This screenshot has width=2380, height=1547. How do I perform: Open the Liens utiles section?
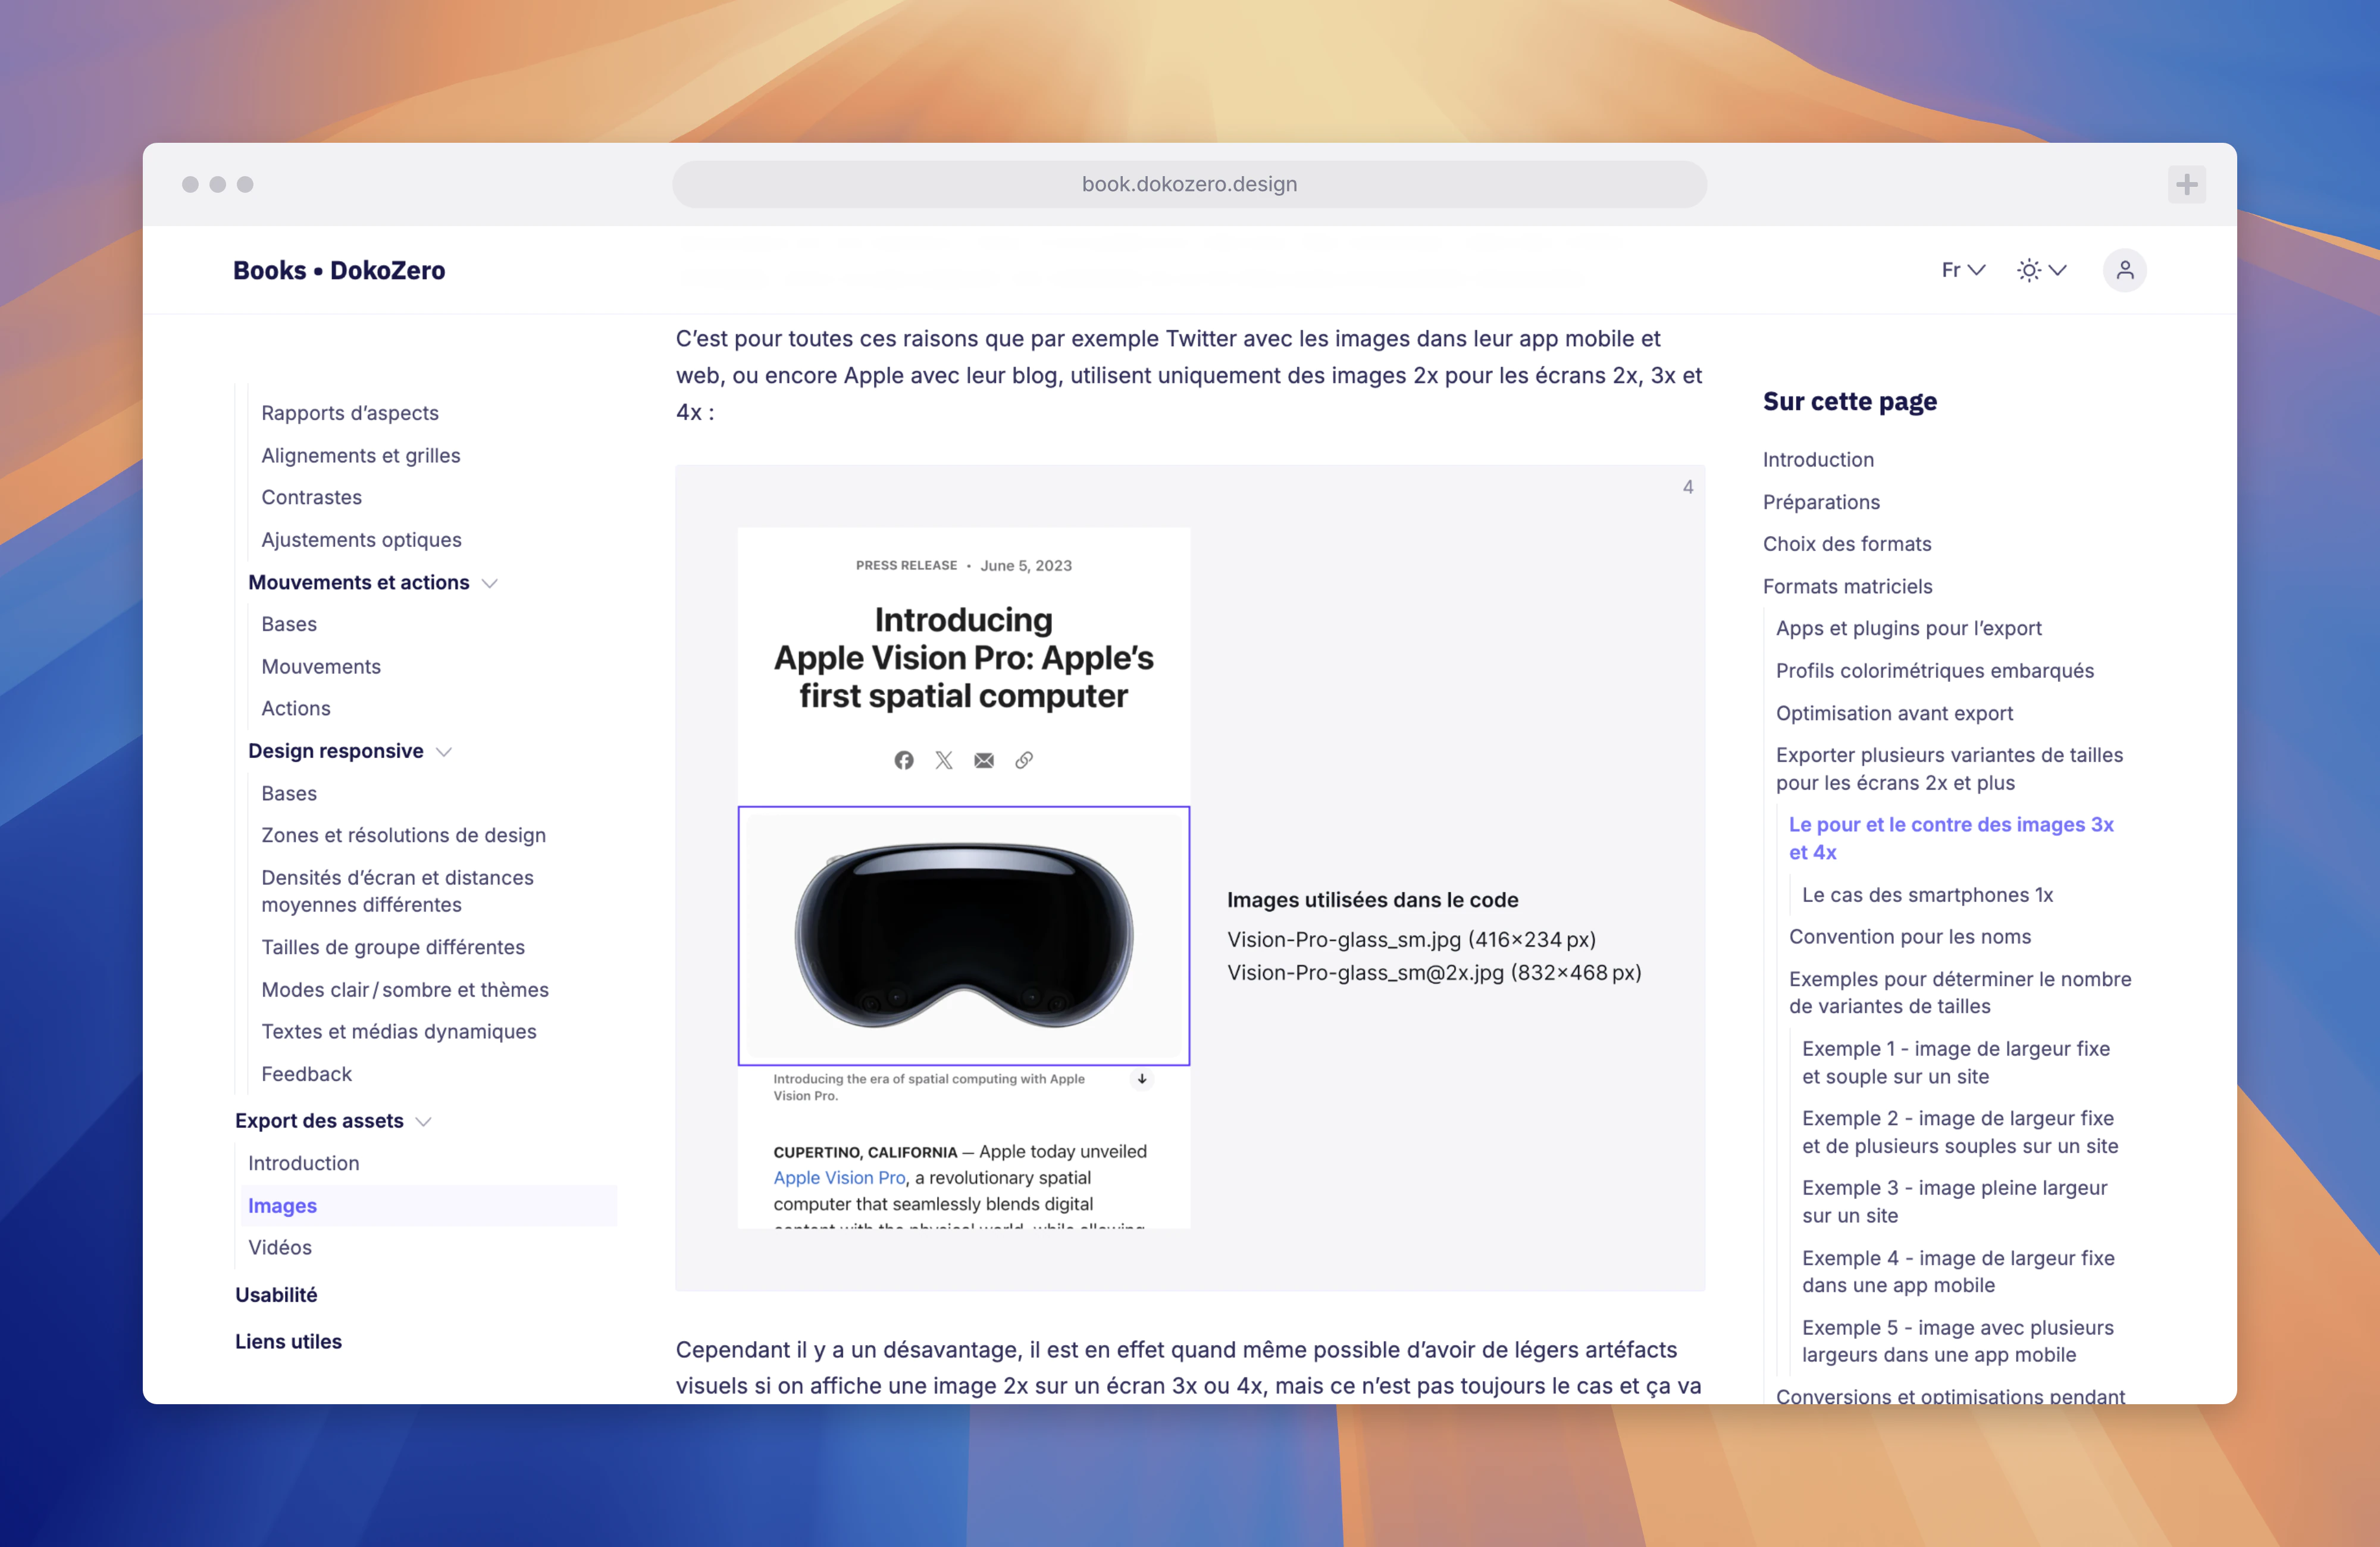pyautogui.click(x=288, y=1342)
